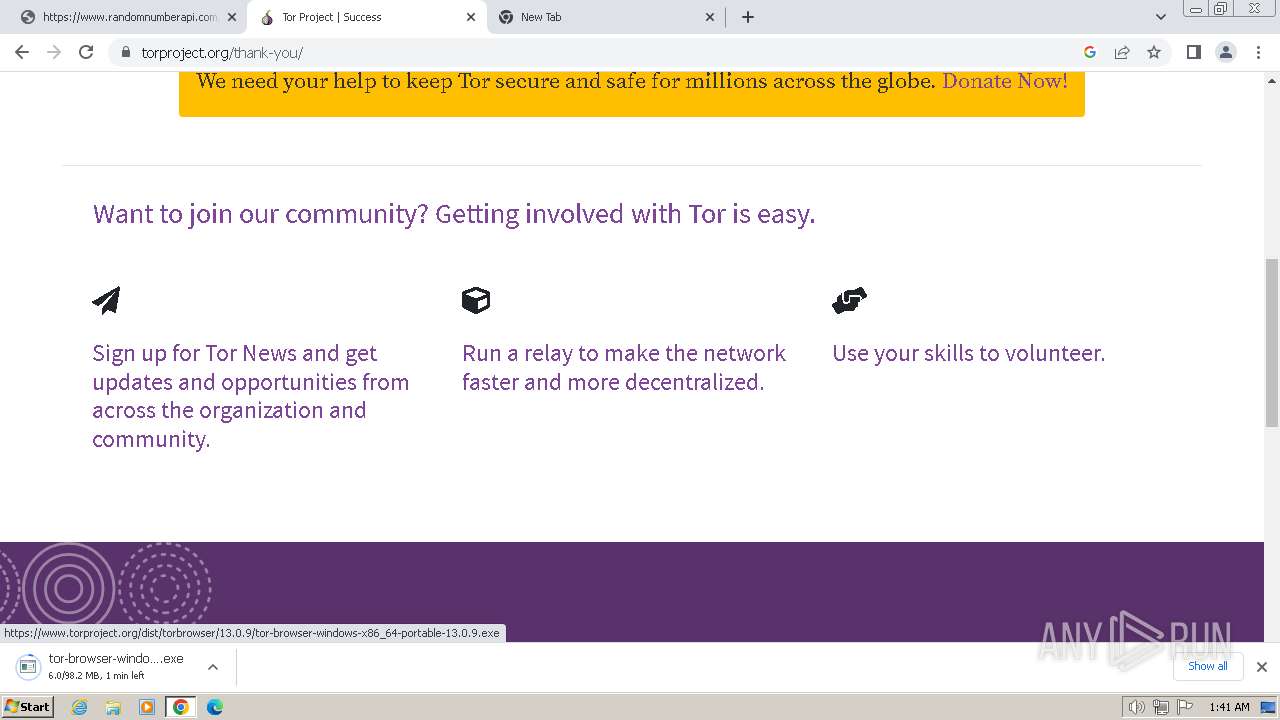Close the New Tab tab
The height and width of the screenshot is (720, 1280).
tap(710, 17)
